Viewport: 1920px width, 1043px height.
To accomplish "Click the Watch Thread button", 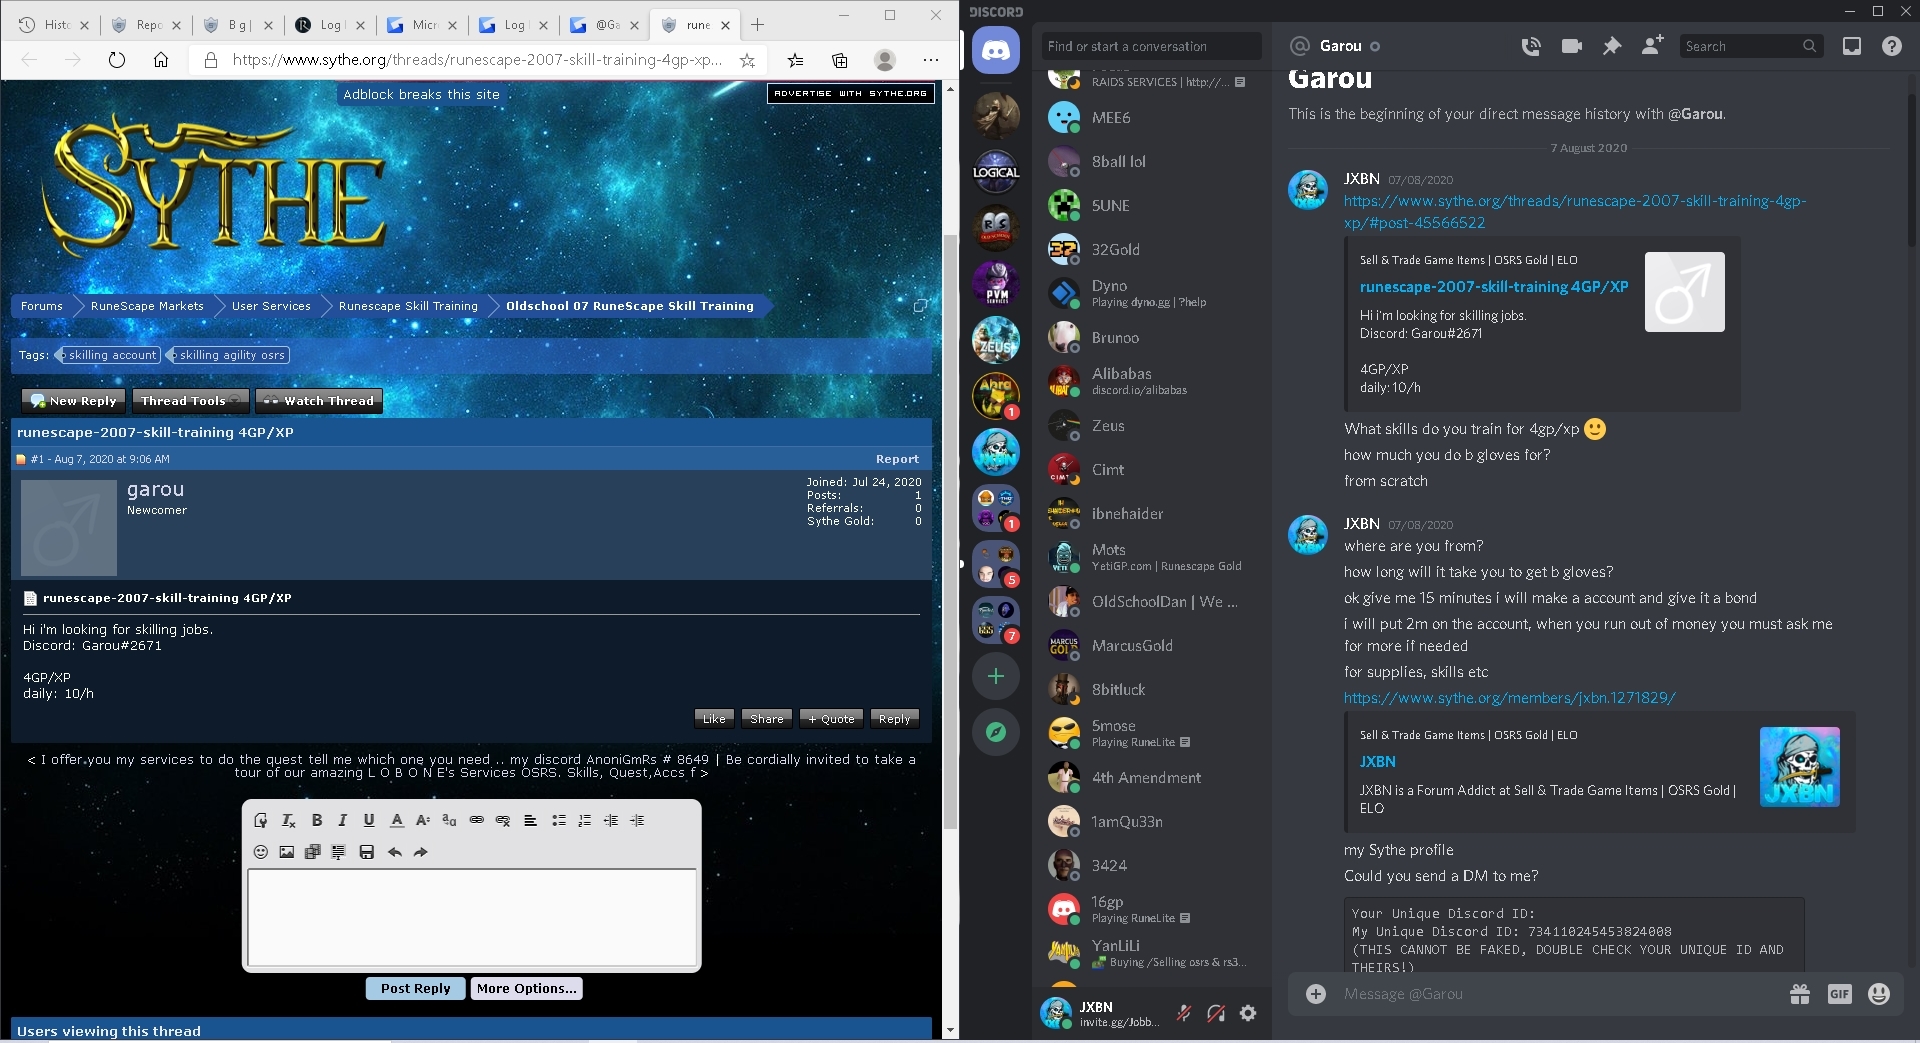I will (x=319, y=401).
